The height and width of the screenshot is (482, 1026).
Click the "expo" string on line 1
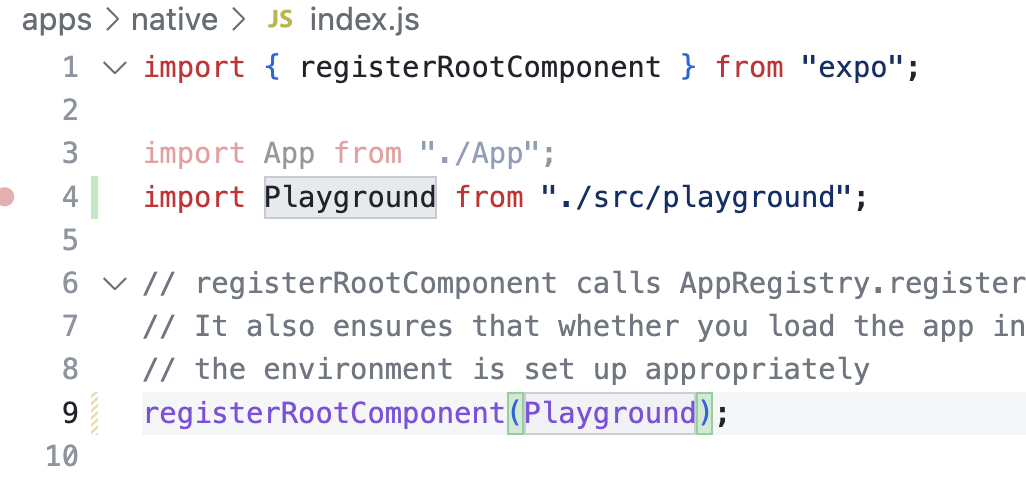[851, 67]
